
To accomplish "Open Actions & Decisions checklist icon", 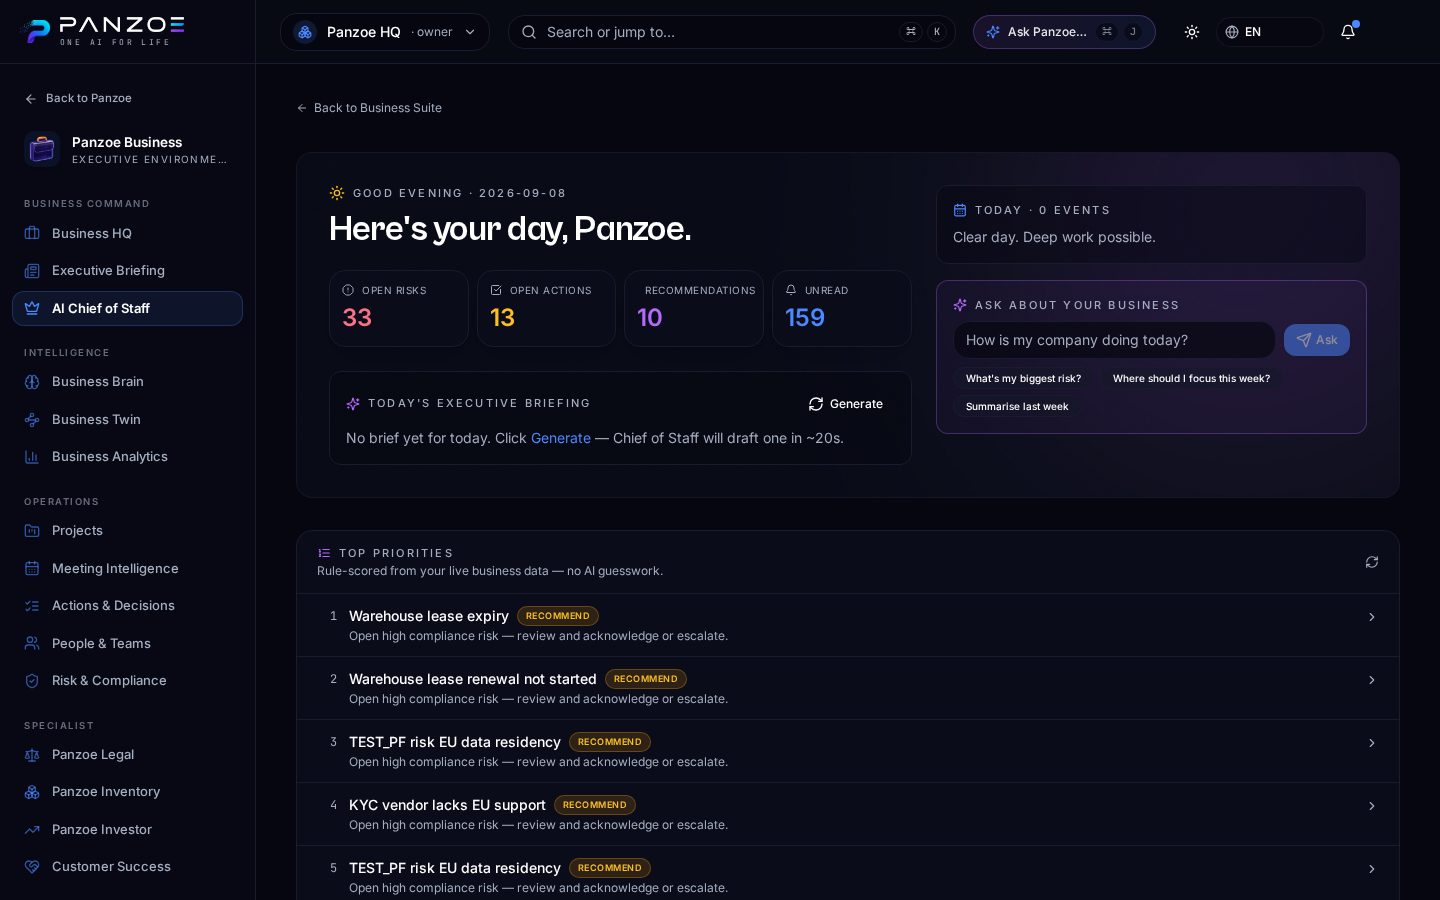I will tap(32, 606).
